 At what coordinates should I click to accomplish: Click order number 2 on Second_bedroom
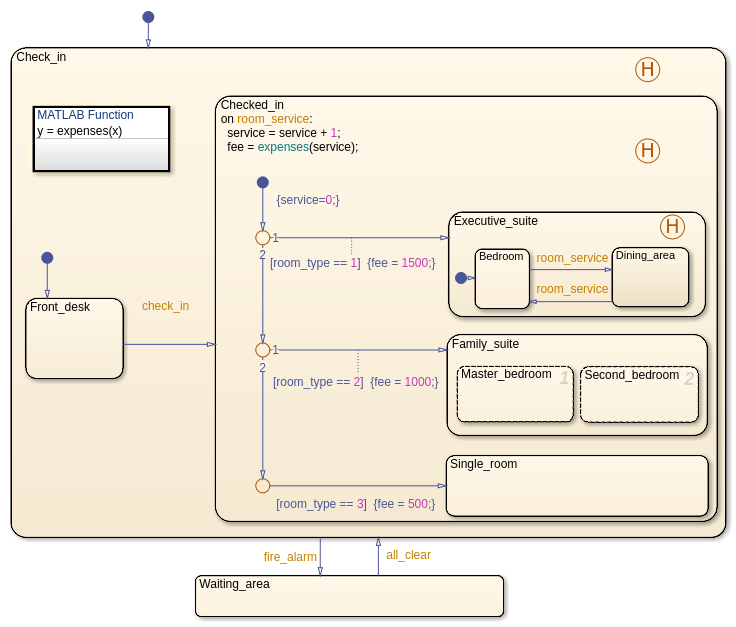point(689,378)
